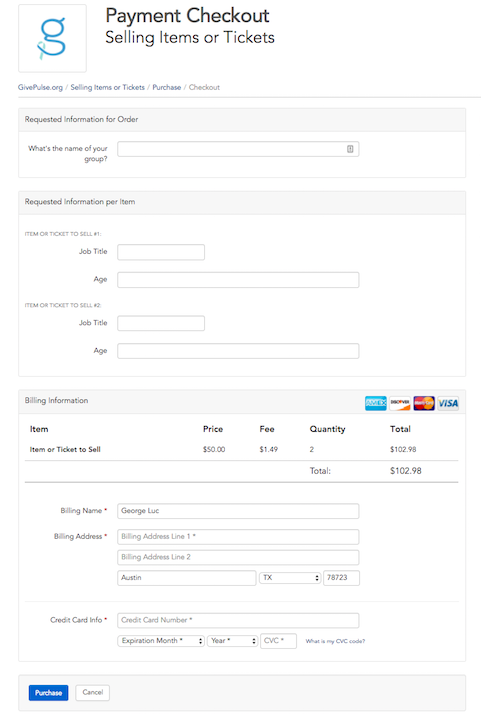Go to the Purchase breadcrumb link
This screenshot has width=481, height=725.
[x=166, y=87]
